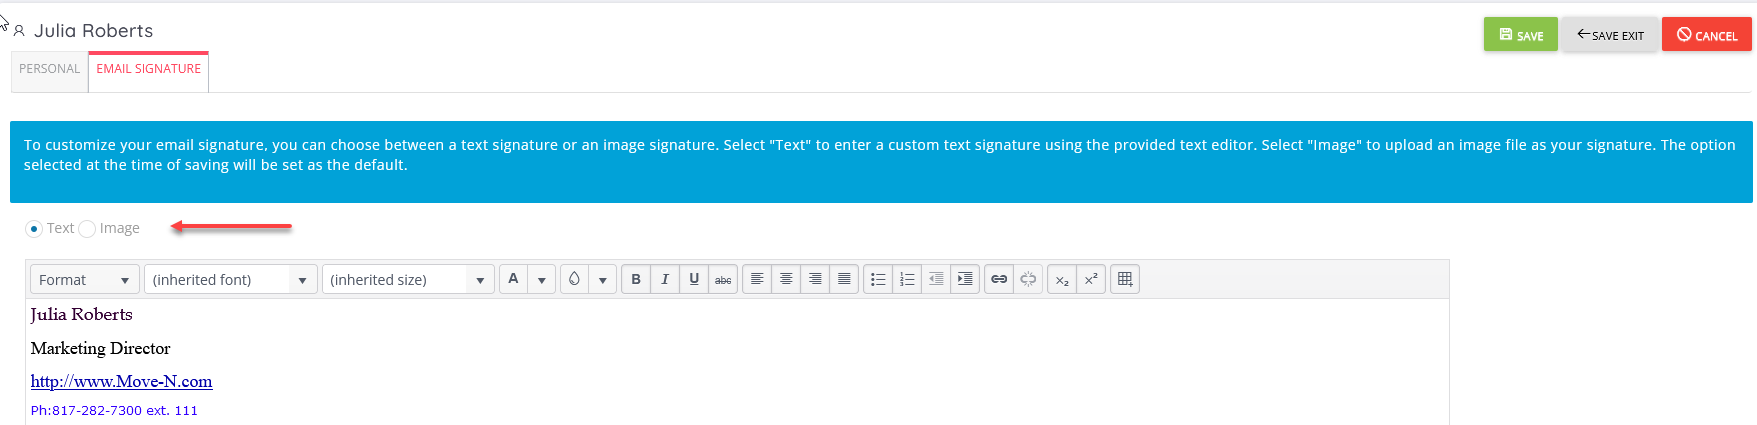The height and width of the screenshot is (425, 1757).
Task: Select the Text signature radio option
Action: [x=34, y=229]
